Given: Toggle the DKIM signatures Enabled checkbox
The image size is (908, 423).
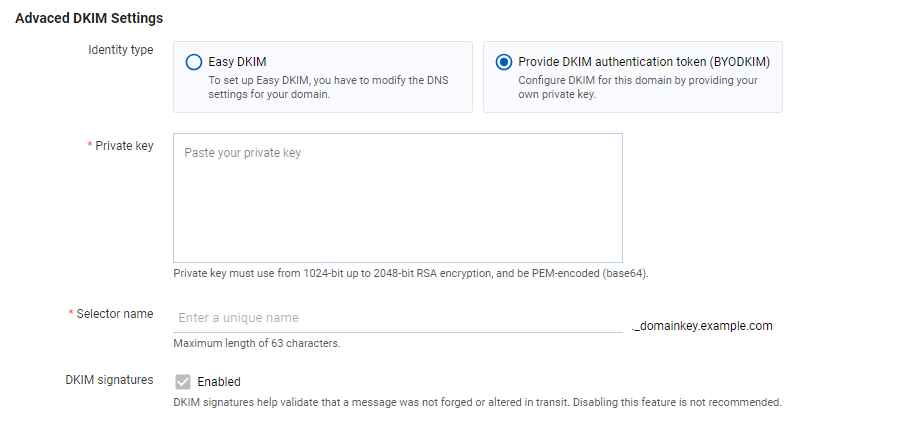Looking at the screenshot, I should [x=183, y=382].
